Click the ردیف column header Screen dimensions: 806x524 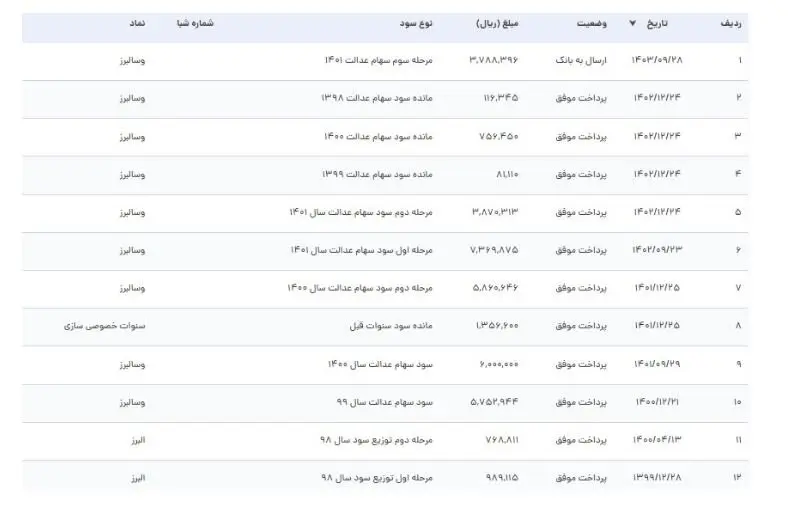pyautogui.click(x=731, y=23)
